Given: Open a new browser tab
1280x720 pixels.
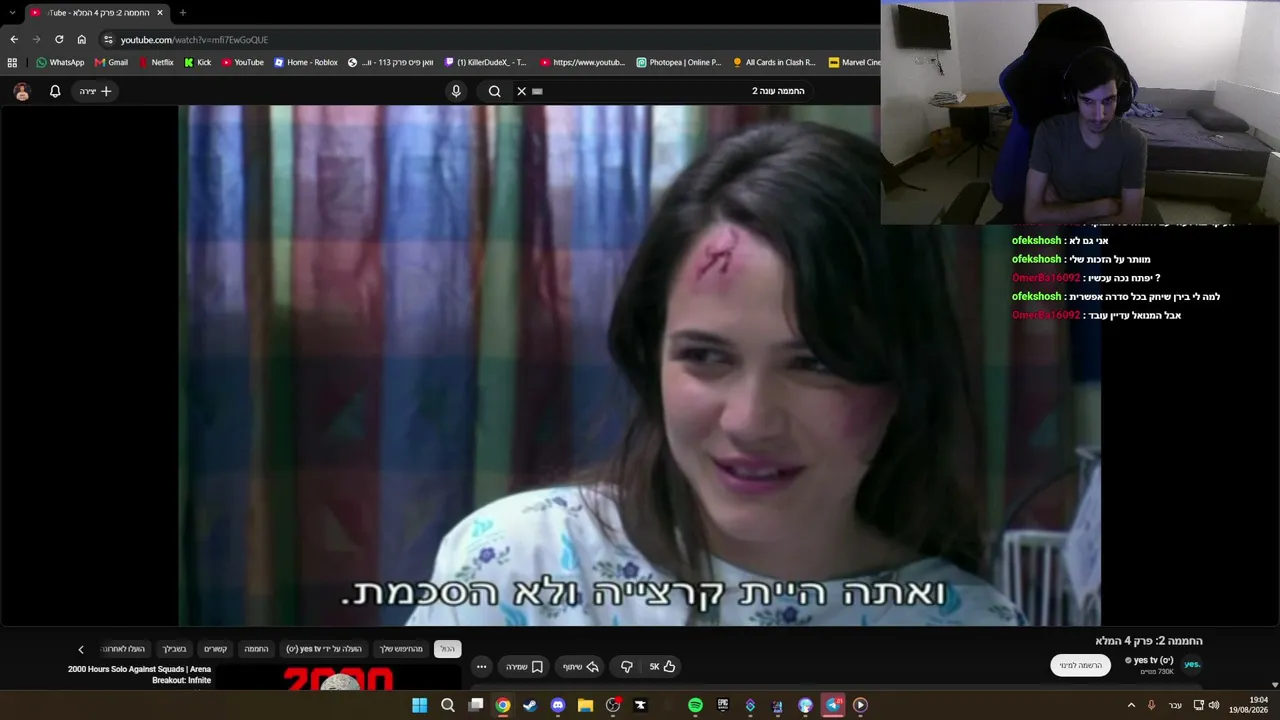Looking at the screenshot, I should tap(182, 13).
